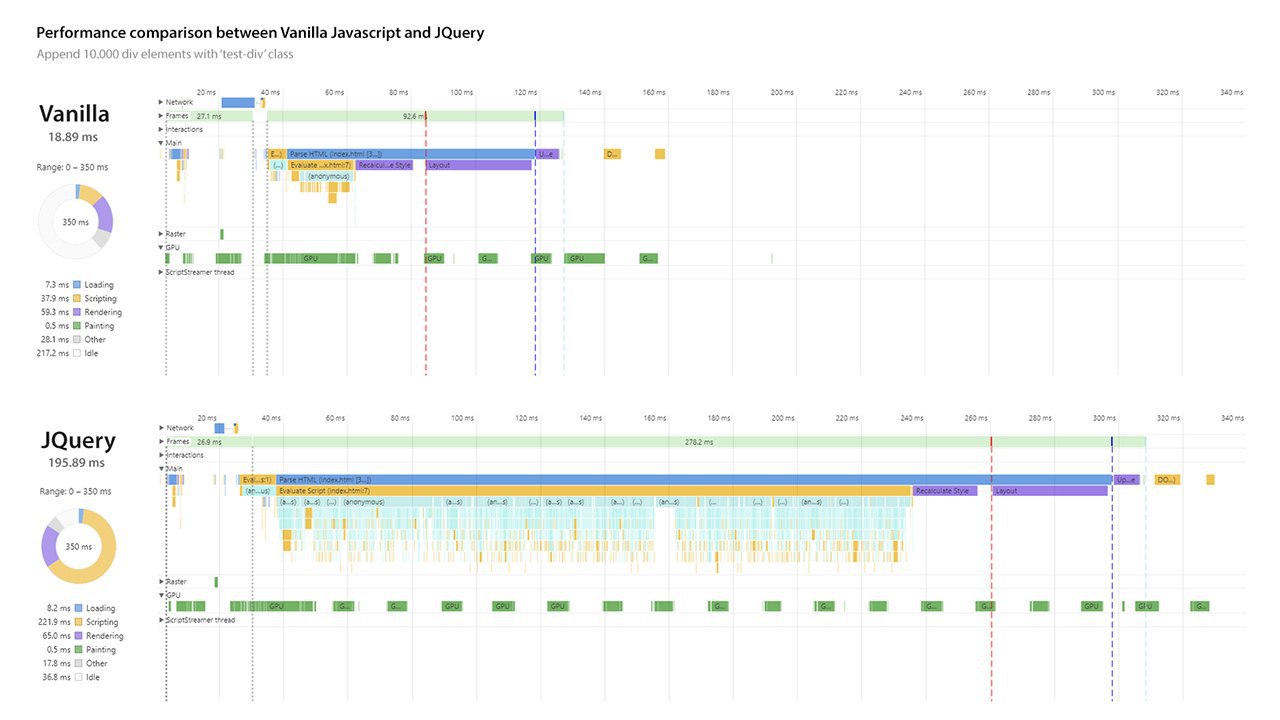Image resolution: width=1280 pixels, height=720 pixels.
Task: Click Rendering purple swatch in Vanilla legend
Action: 77,312
